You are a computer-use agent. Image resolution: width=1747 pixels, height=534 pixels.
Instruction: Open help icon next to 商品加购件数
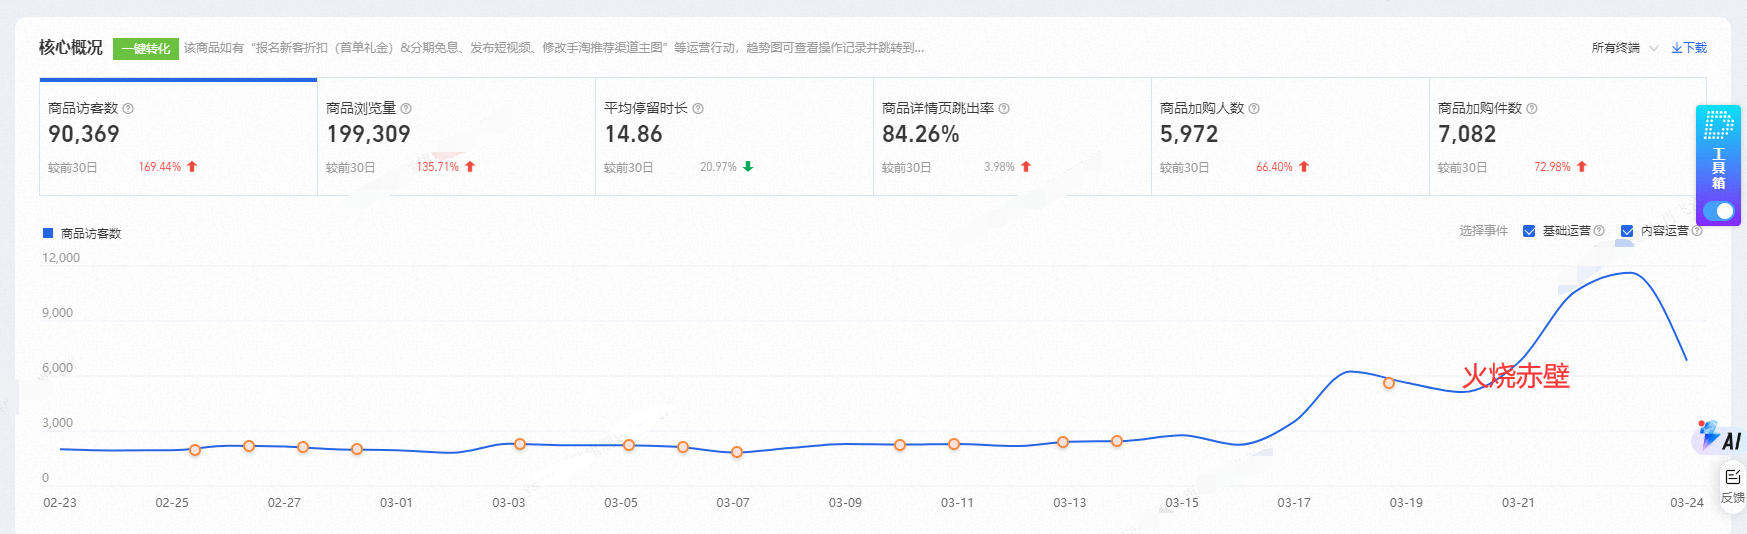[1532, 108]
